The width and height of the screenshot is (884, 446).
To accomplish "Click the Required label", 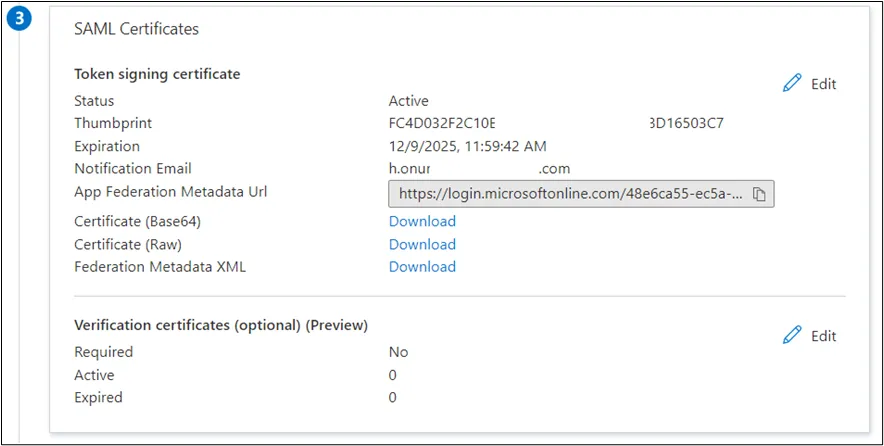I will point(103,352).
